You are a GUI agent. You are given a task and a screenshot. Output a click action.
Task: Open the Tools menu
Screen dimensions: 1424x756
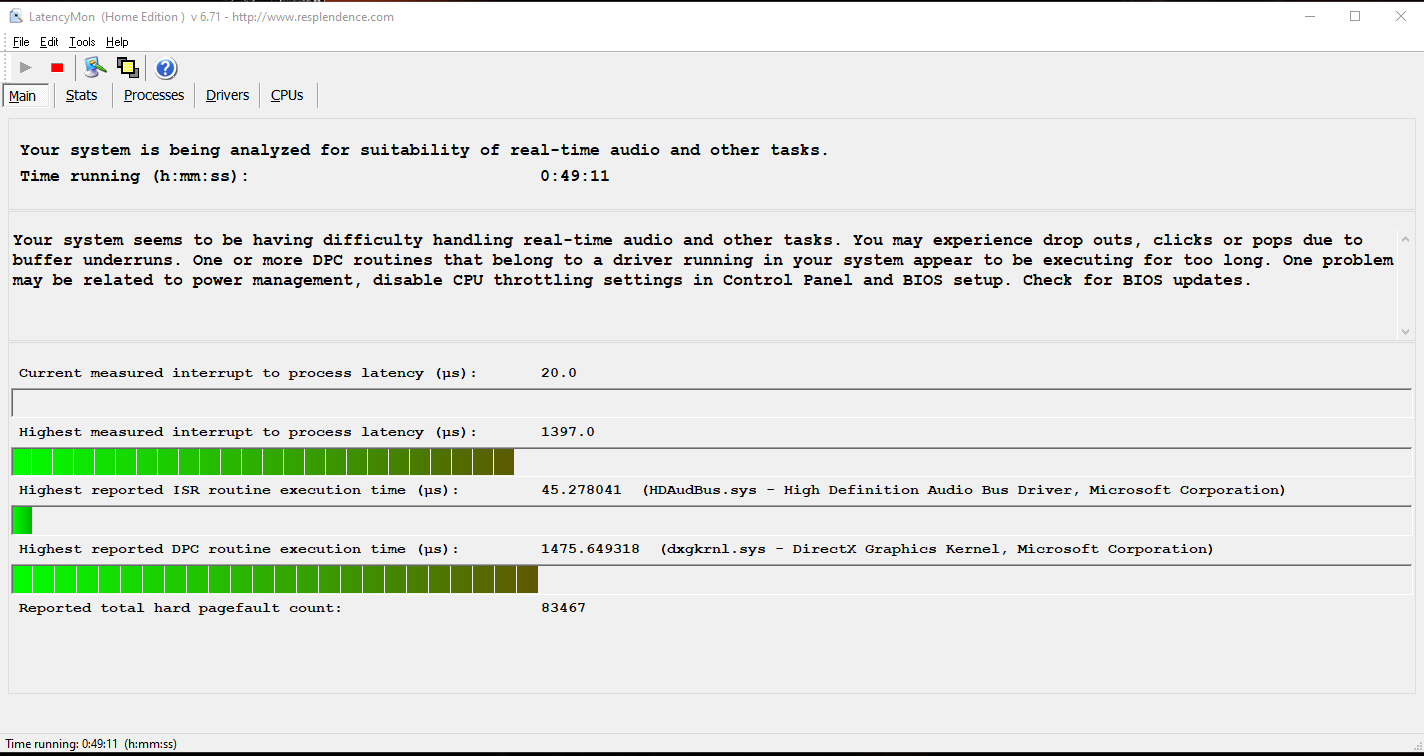tap(82, 42)
